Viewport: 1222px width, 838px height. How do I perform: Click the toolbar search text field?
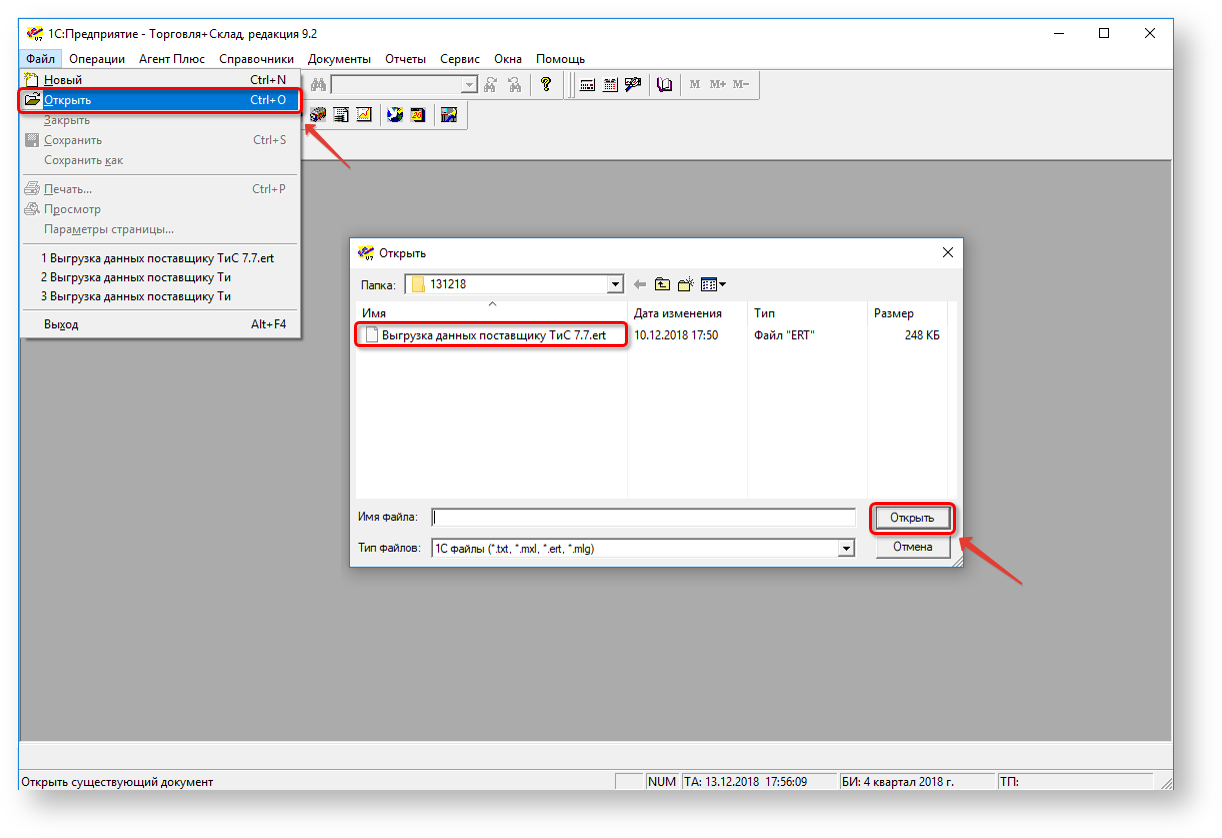pyautogui.click(x=396, y=85)
